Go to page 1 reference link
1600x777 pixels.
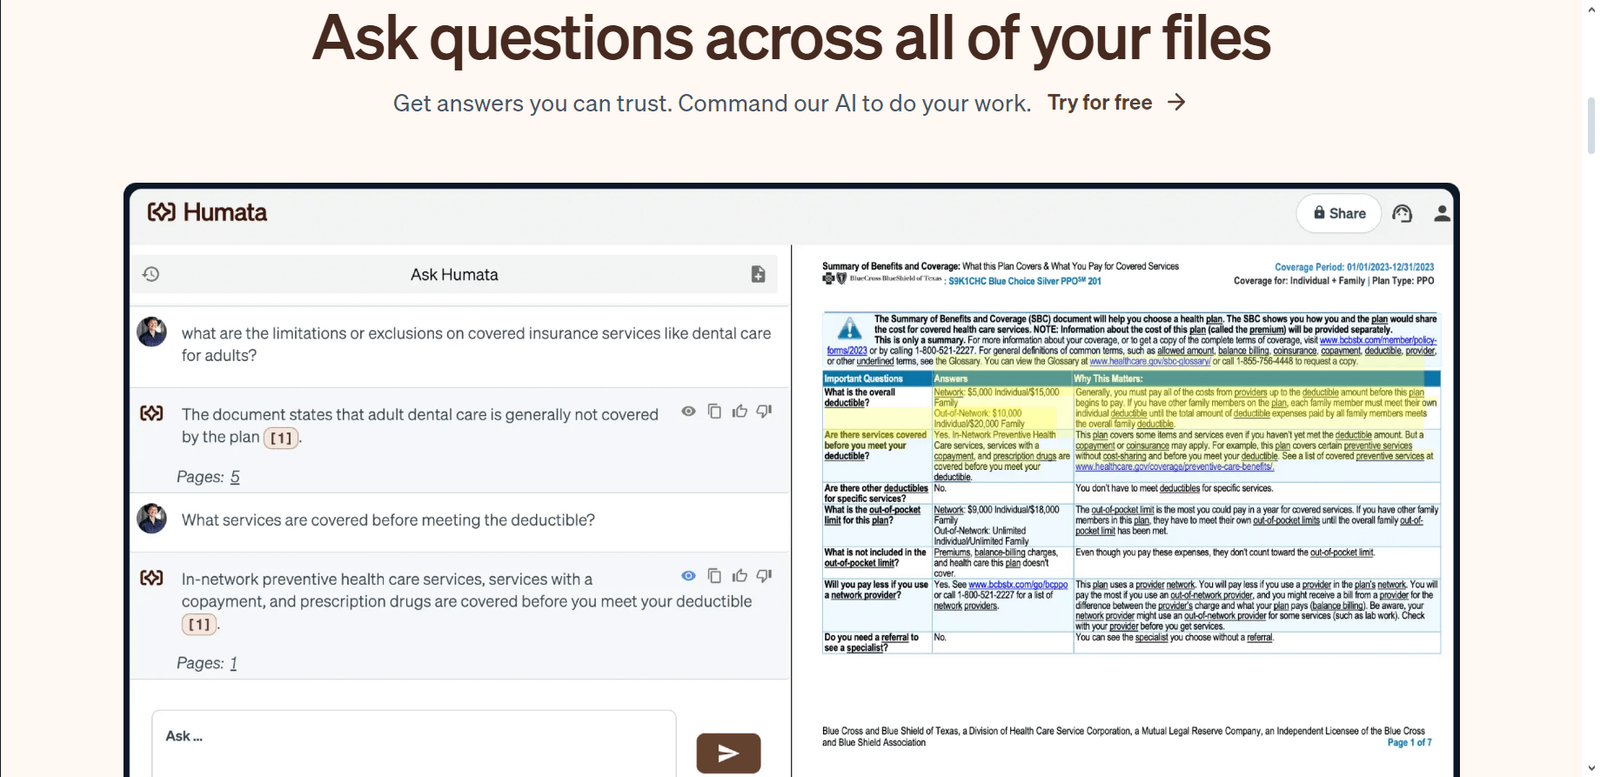[x=233, y=663]
